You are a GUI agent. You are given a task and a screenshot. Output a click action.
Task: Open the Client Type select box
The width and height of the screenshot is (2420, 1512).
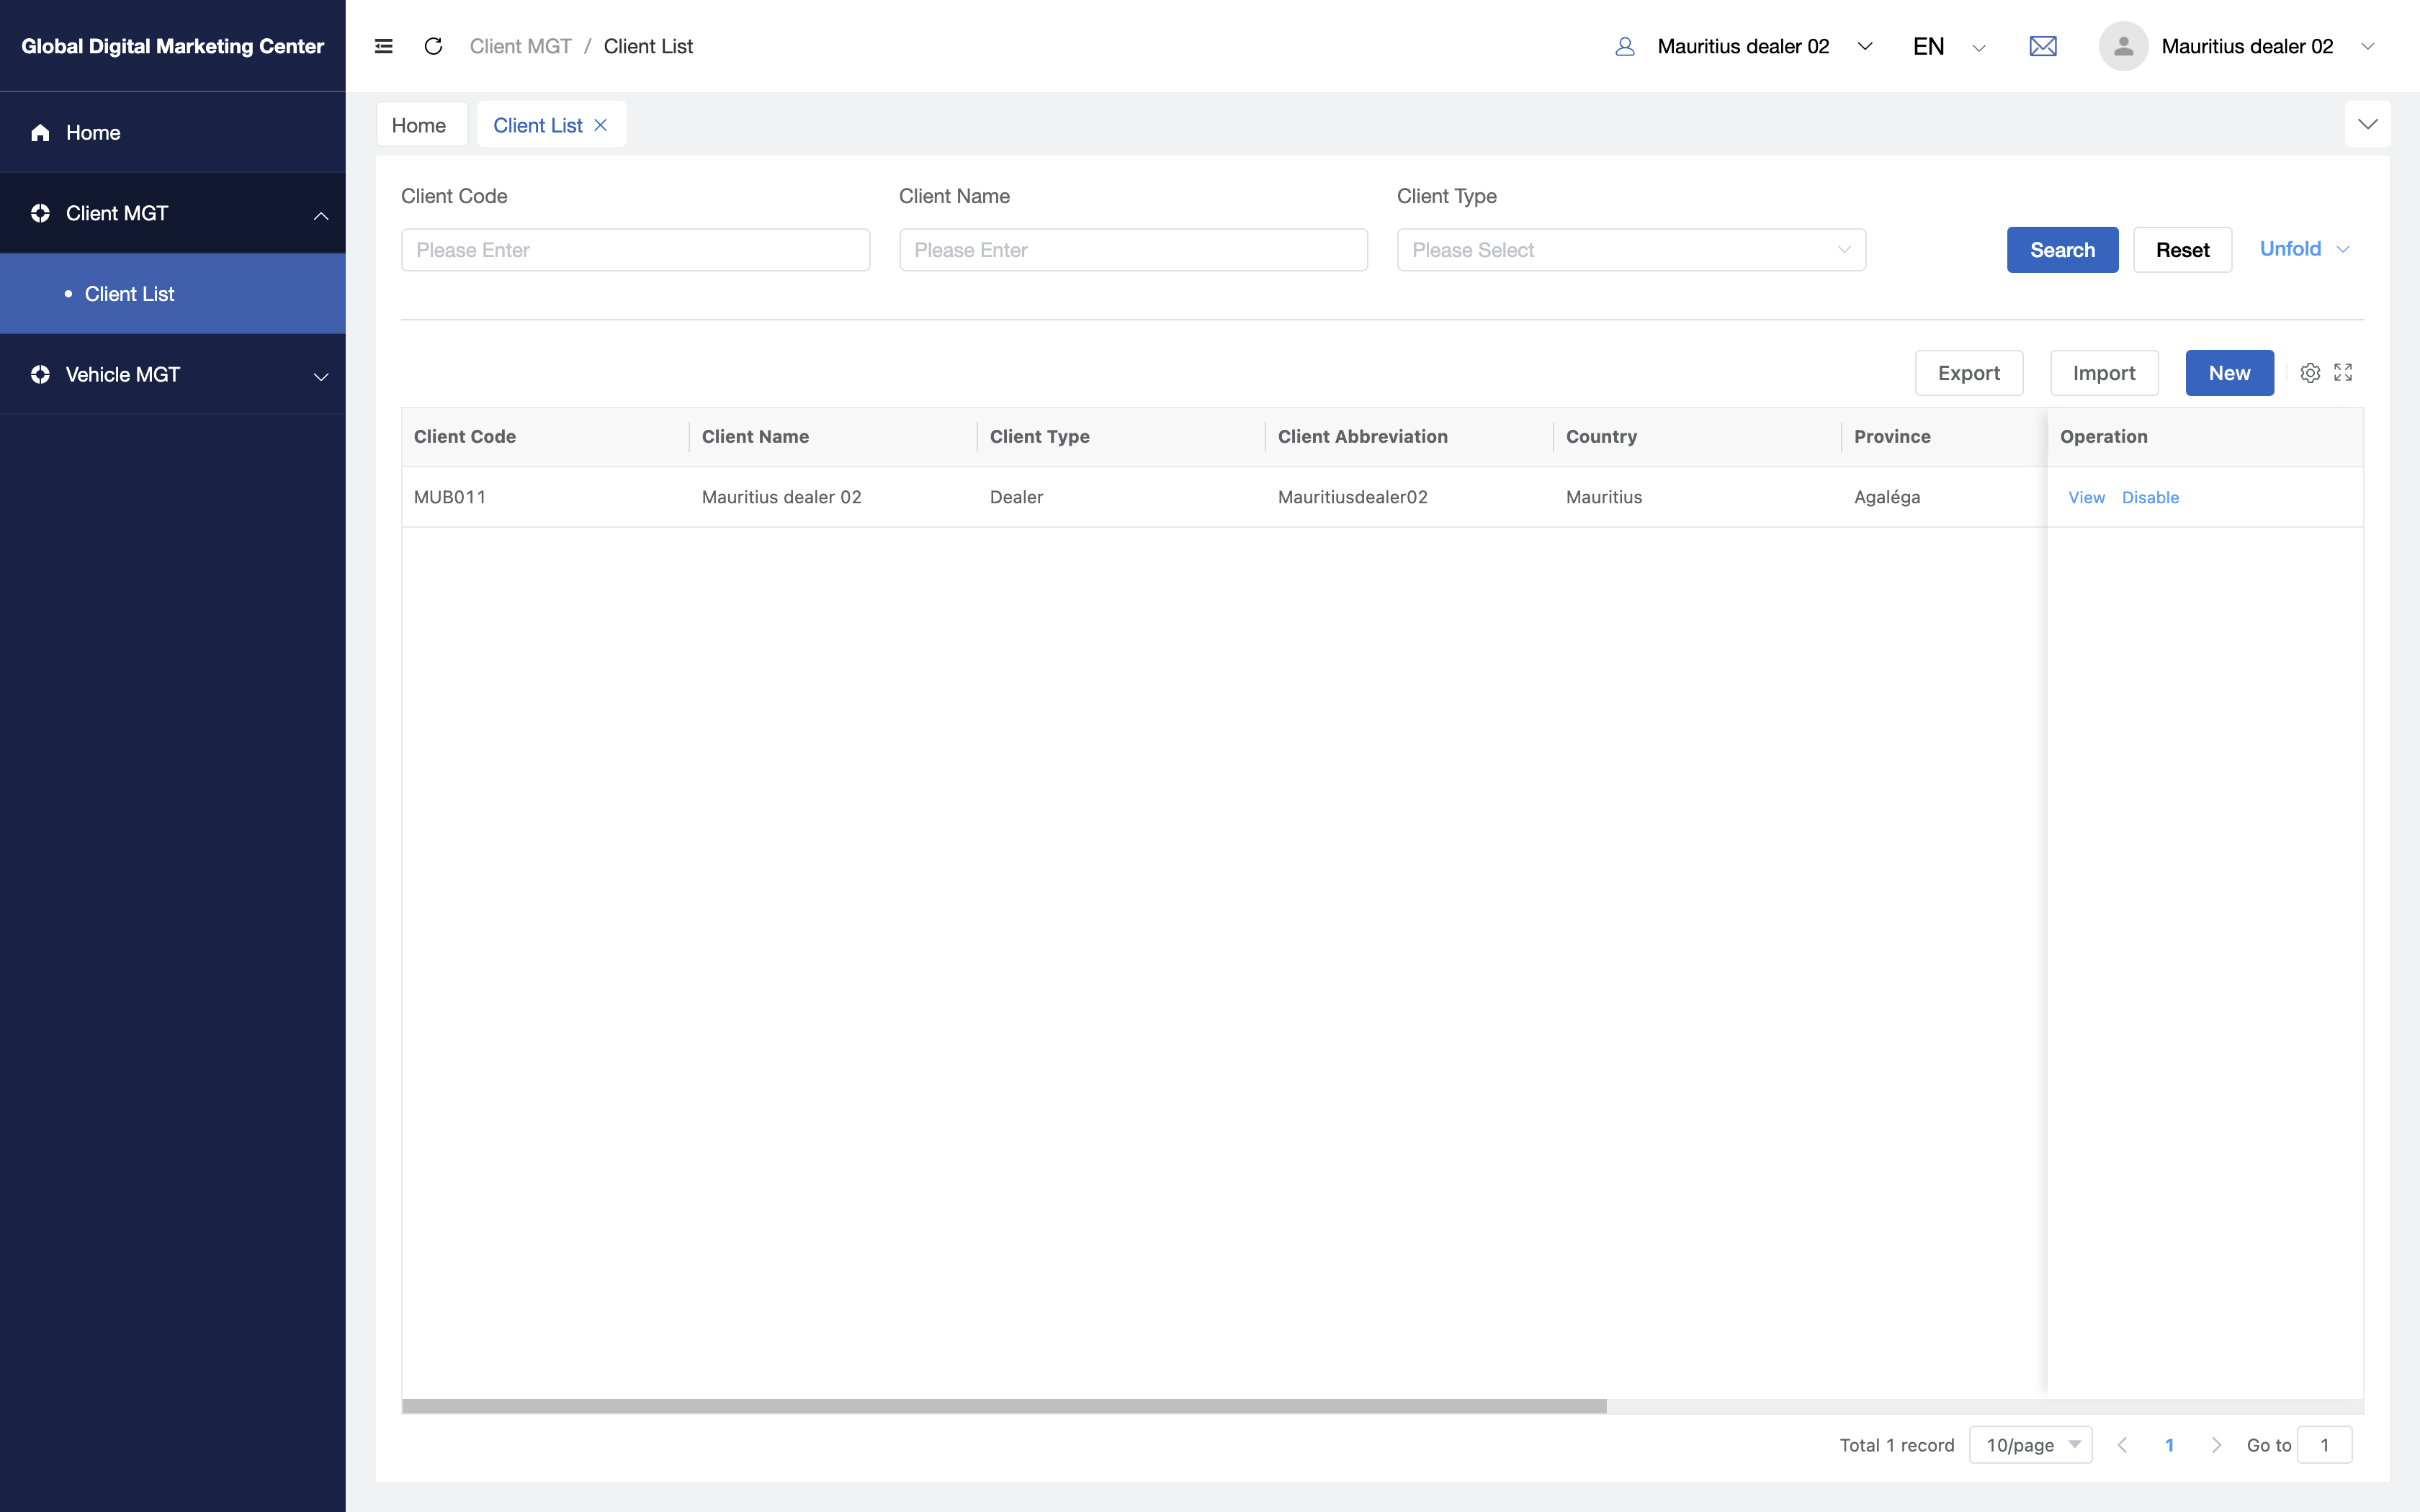[1631, 250]
